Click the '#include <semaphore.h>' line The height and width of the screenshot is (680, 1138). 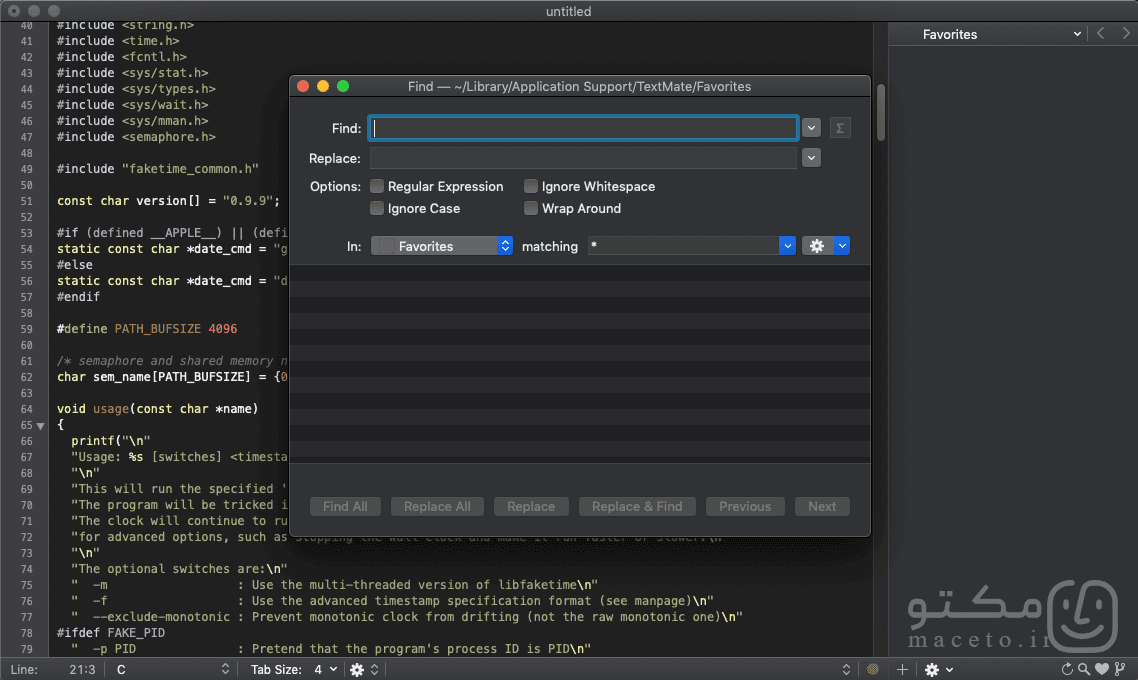(136, 137)
